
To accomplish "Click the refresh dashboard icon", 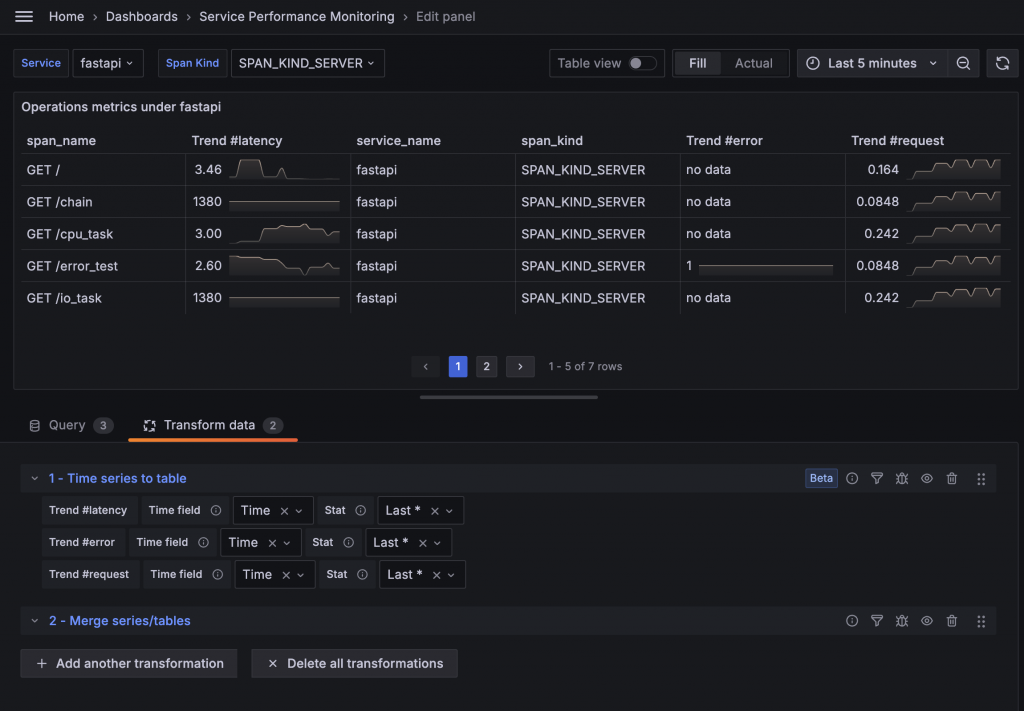I will [x=1002, y=63].
